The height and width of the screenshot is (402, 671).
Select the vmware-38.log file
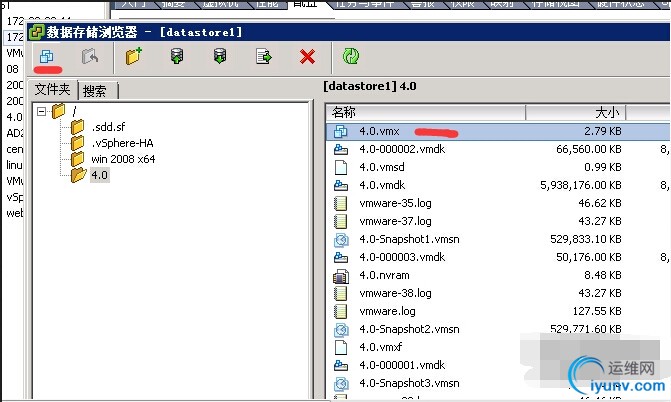(395, 293)
